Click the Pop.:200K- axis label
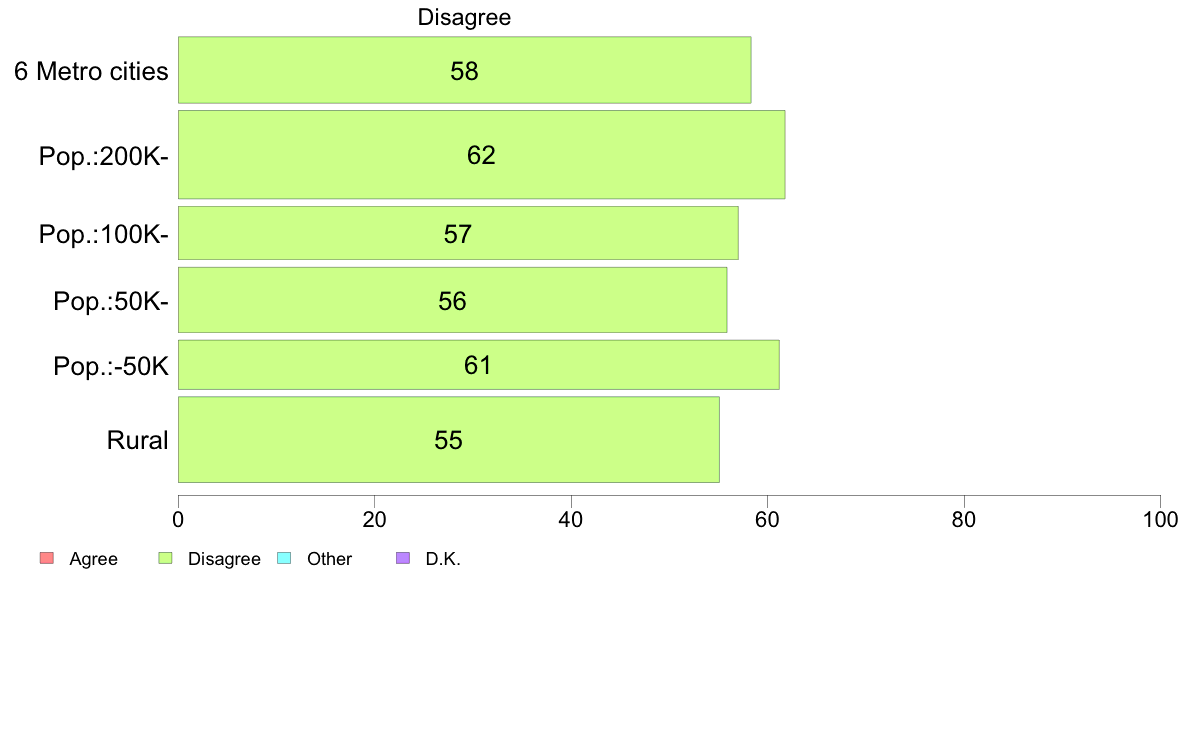Viewport: 1188px width, 736px height. click(x=104, y=156)
